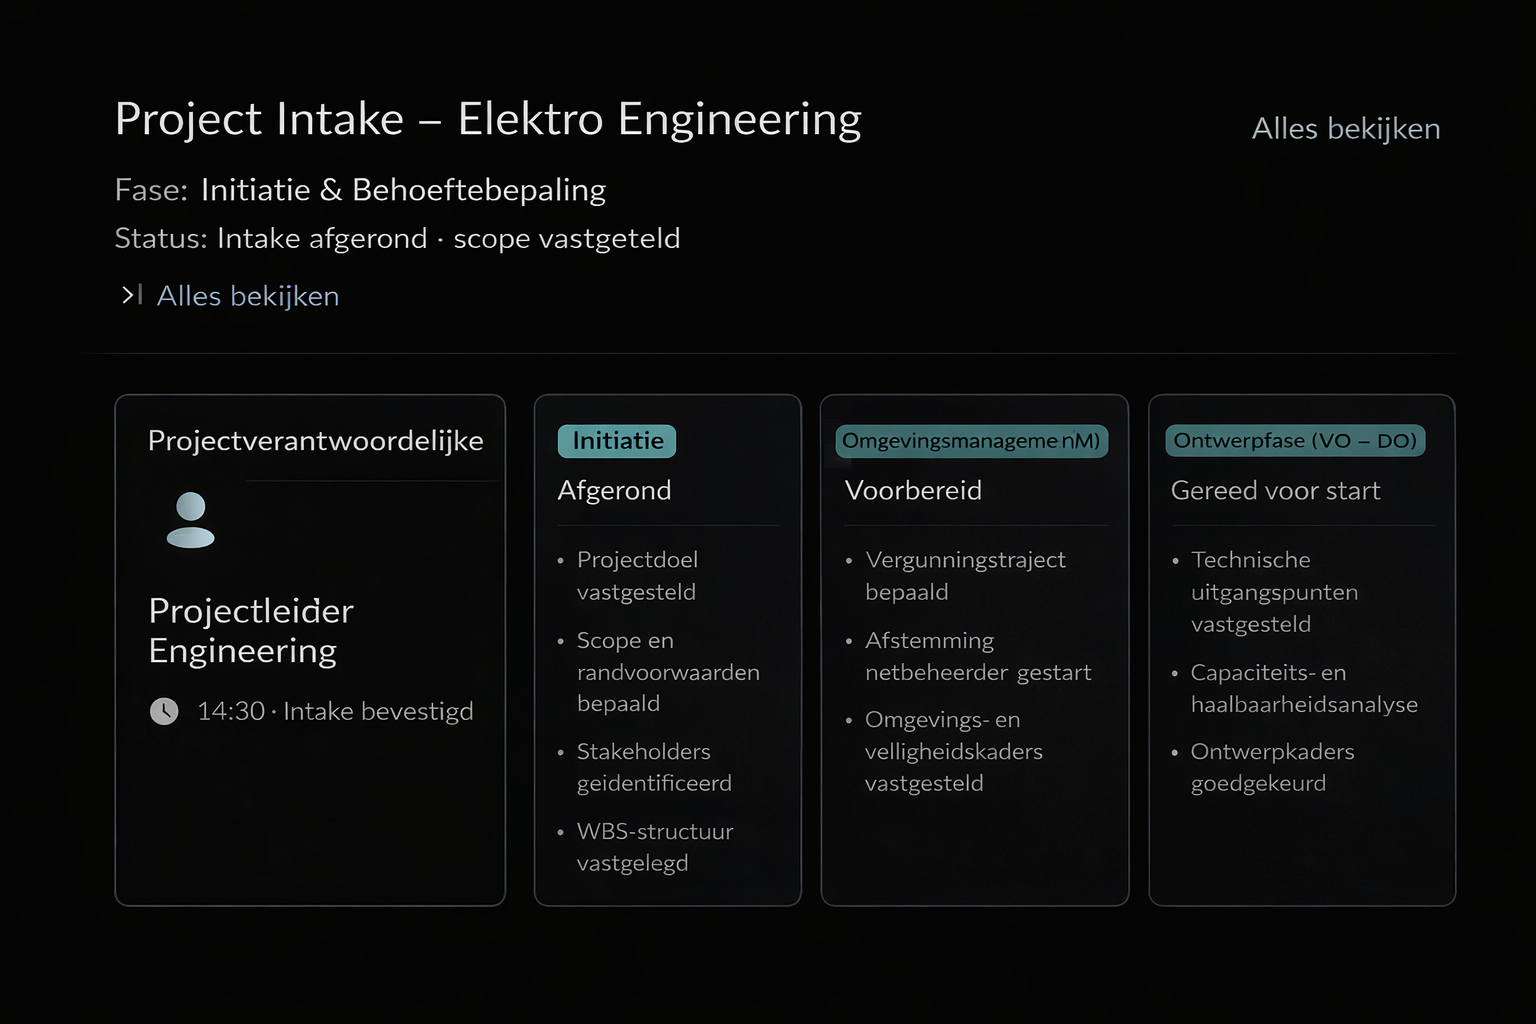
Task: Select Scope en randvoorwaarden bepaald item
Action: [x=667, y=672]
